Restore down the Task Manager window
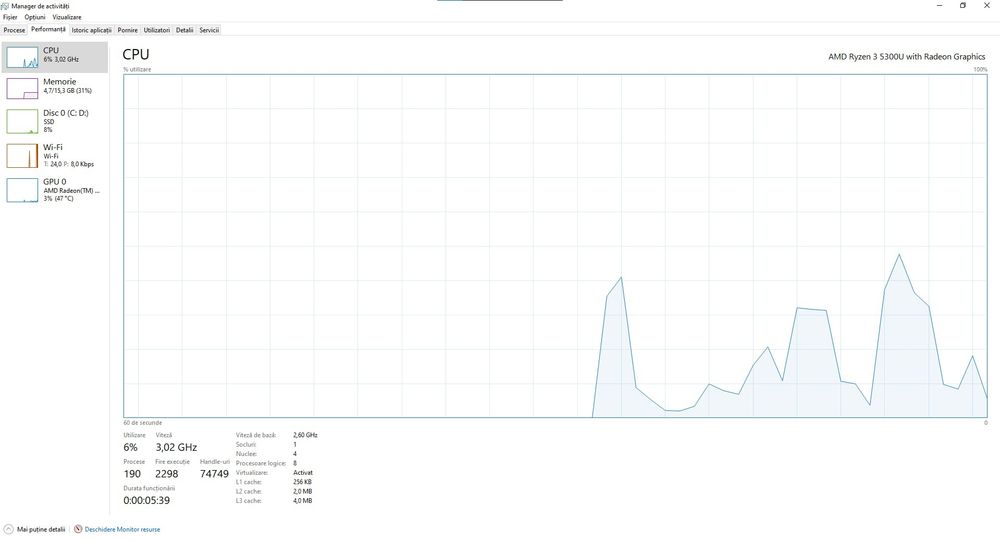 coord(963,6)
